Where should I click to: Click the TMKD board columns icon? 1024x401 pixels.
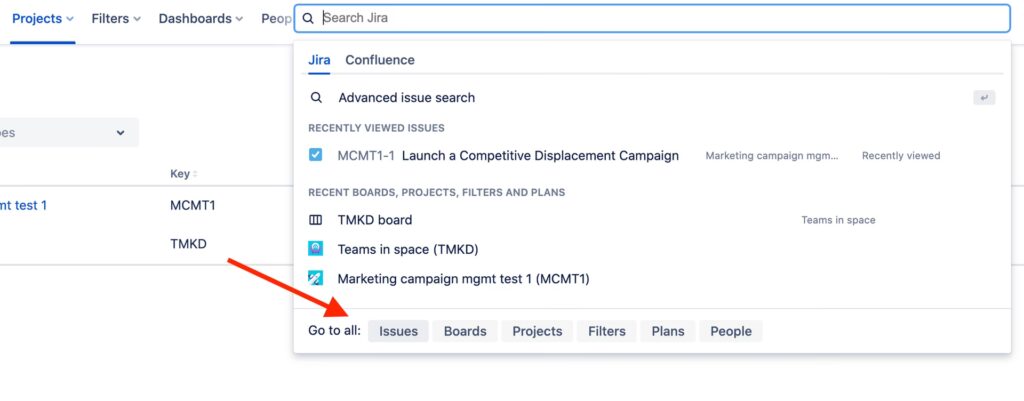pyautogui.click(x=316, y=220)
